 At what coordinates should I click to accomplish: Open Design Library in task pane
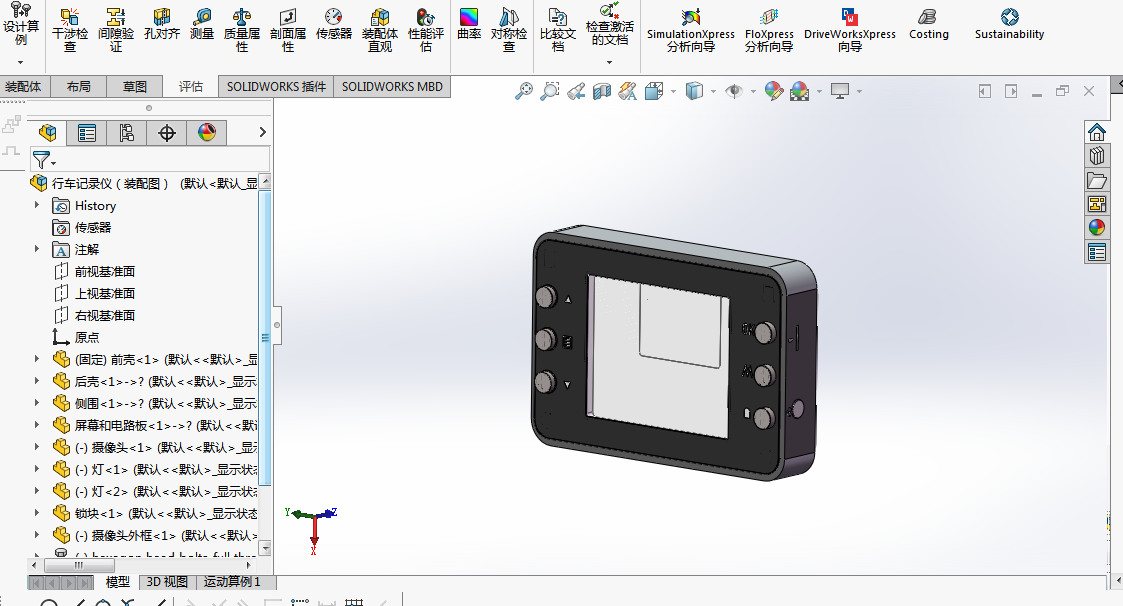click(x=1097, y=155)
